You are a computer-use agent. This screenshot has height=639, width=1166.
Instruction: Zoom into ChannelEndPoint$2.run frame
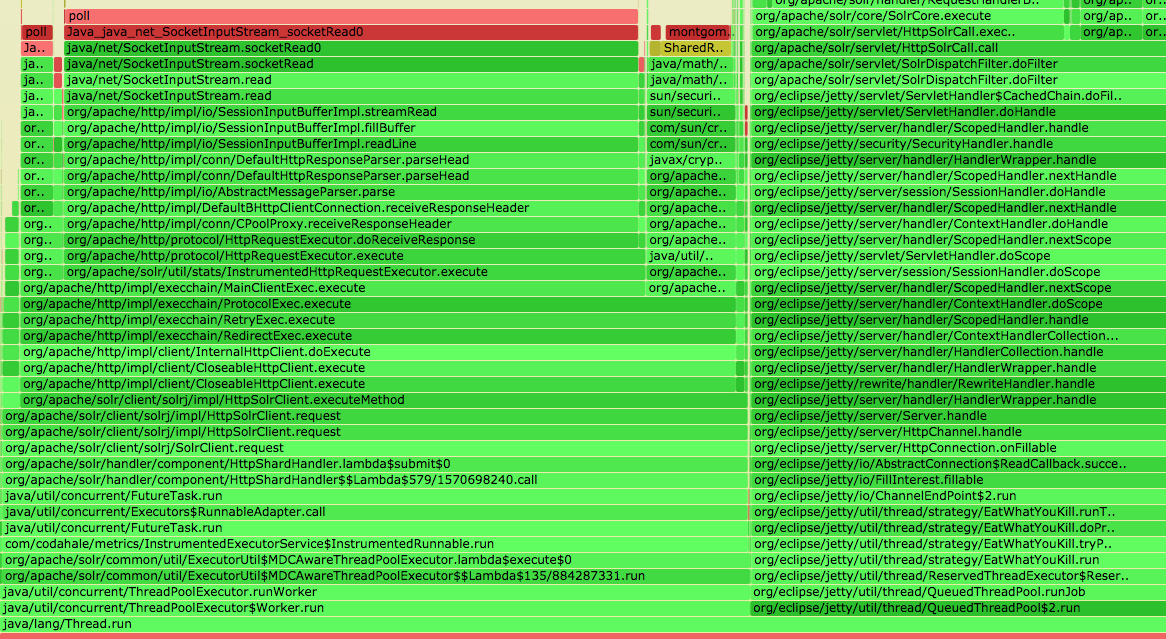pos(958,496)
